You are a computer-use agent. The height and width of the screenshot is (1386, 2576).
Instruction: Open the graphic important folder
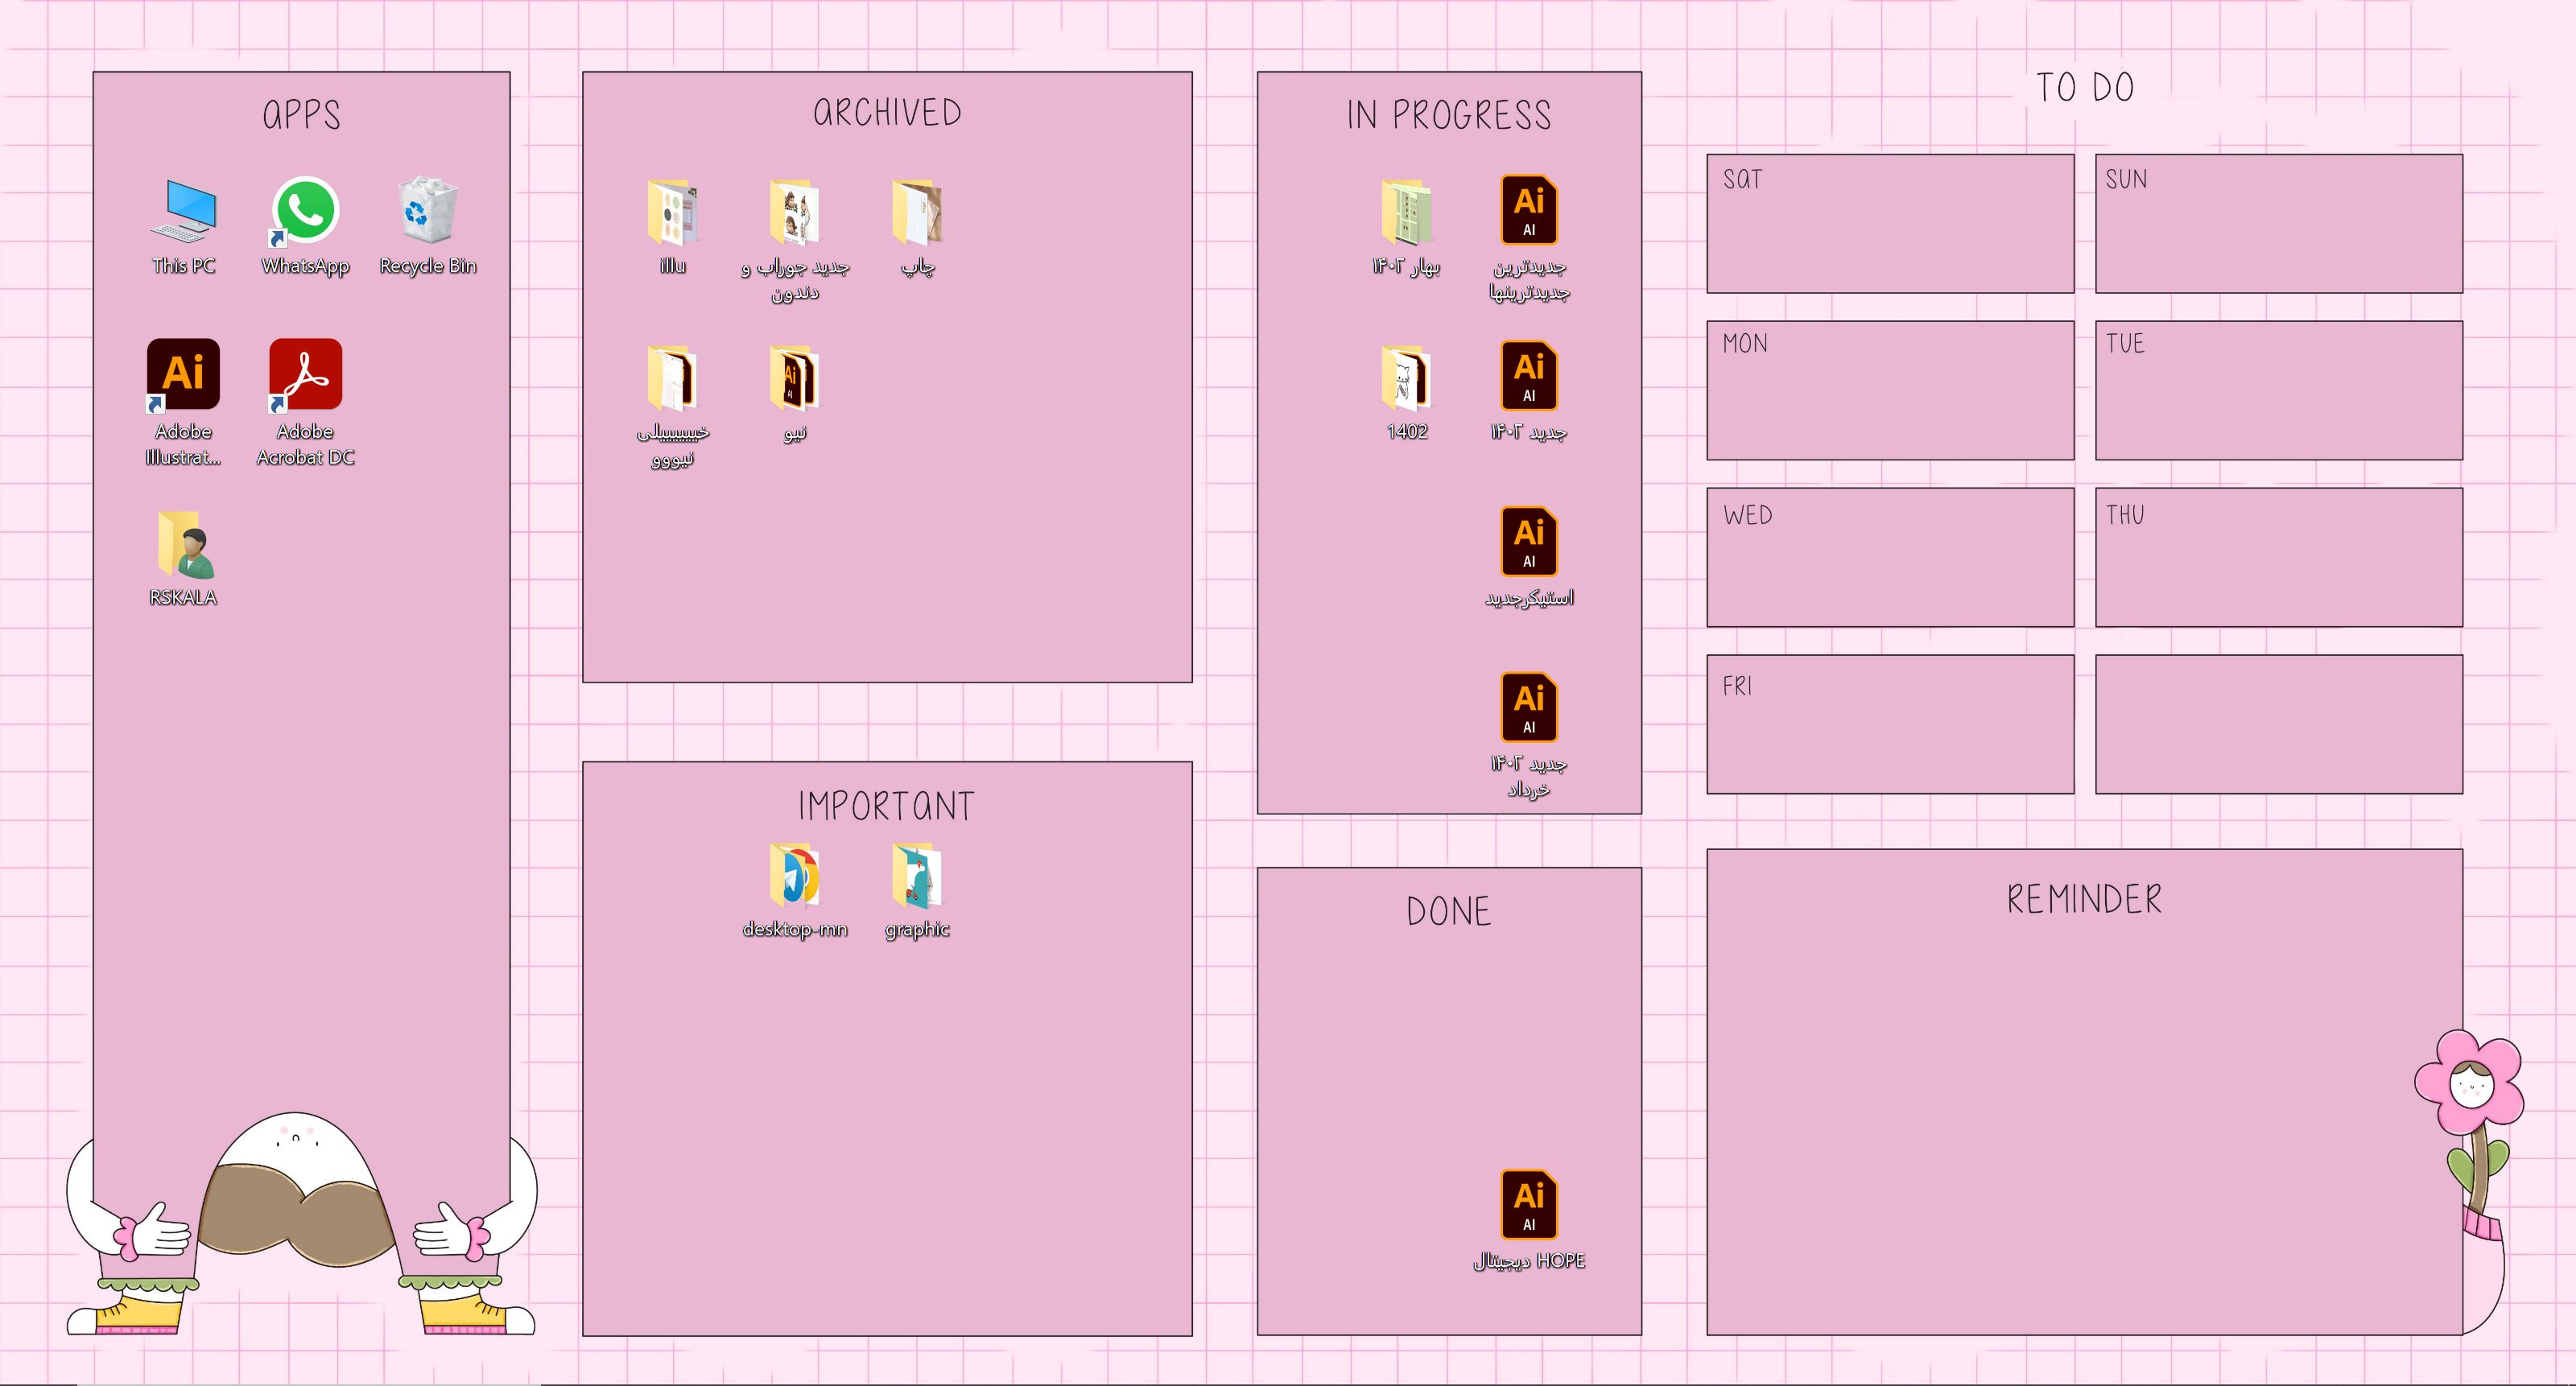(x=917, y=885)
